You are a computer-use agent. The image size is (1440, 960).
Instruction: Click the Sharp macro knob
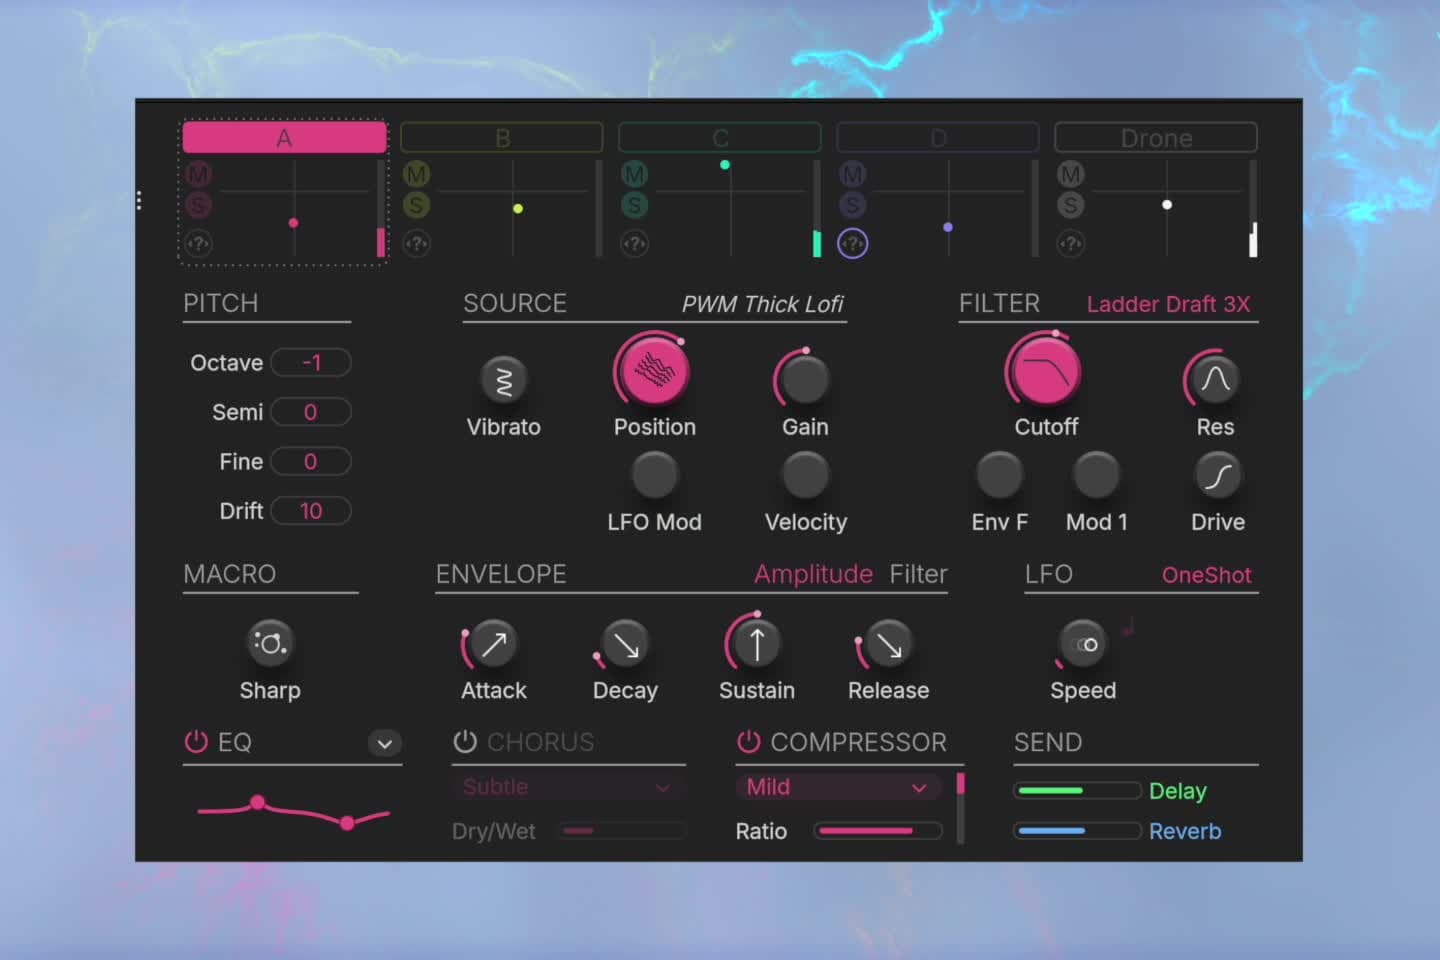[270, 643]
